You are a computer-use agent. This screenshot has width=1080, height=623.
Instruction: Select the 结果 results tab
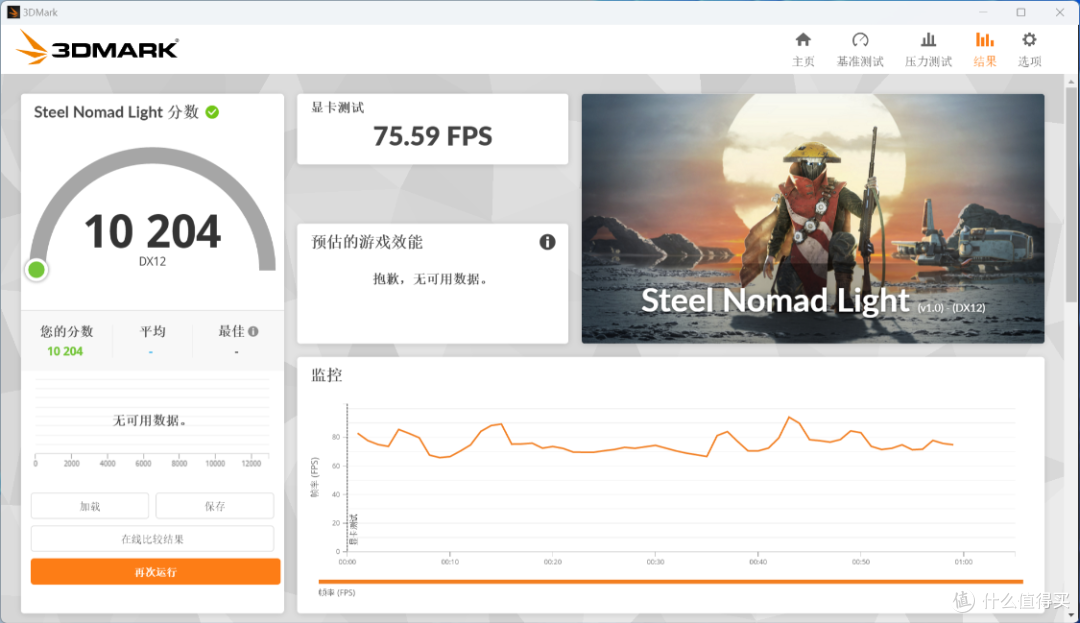pos(984,50)
